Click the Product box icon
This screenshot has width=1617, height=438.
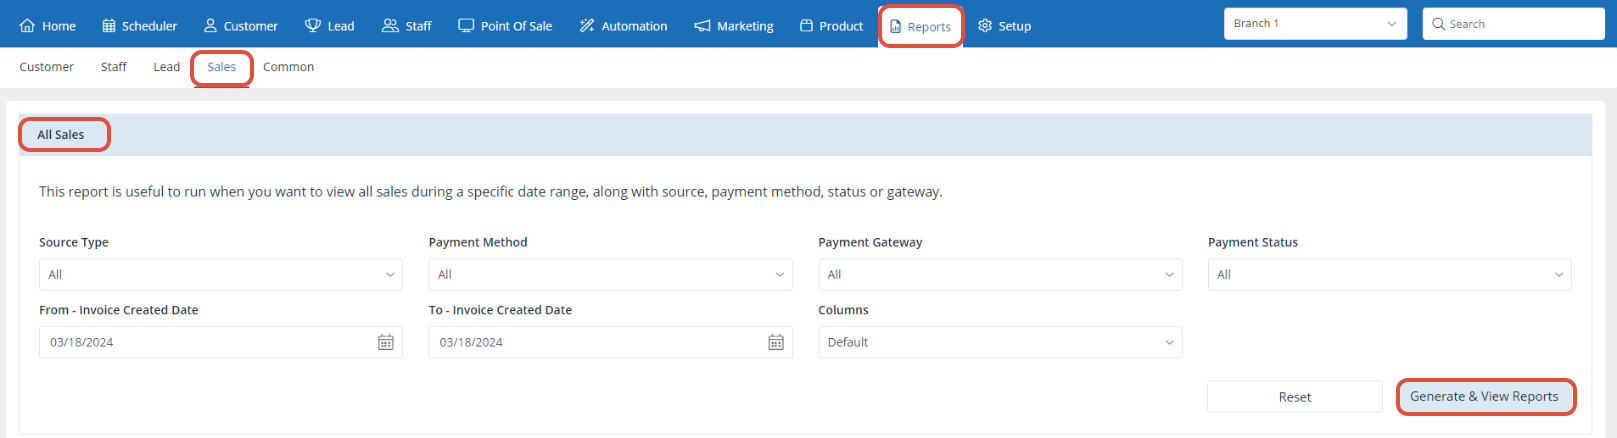point(806,26)
